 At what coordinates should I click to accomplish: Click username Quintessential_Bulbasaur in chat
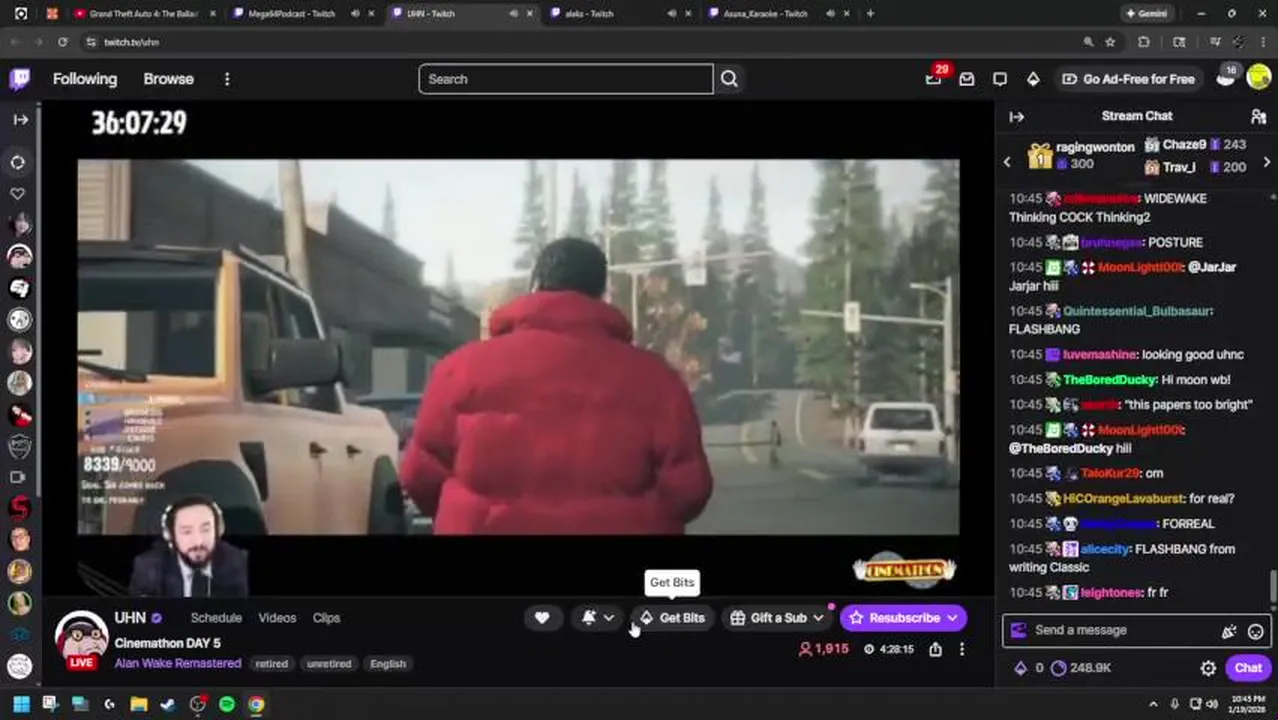(1138, 311)
